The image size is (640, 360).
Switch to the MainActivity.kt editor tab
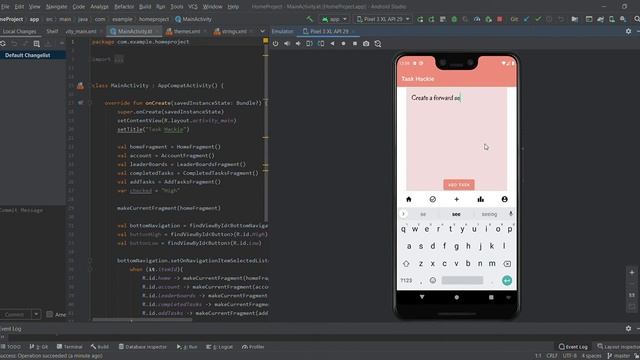(x=134, y=31)
